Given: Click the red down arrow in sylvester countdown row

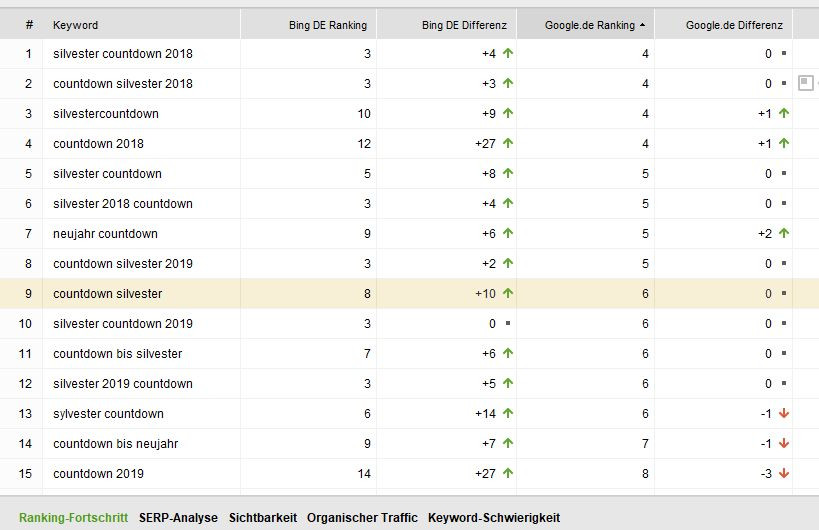Looking at the screenshot, I should (783, 413).
